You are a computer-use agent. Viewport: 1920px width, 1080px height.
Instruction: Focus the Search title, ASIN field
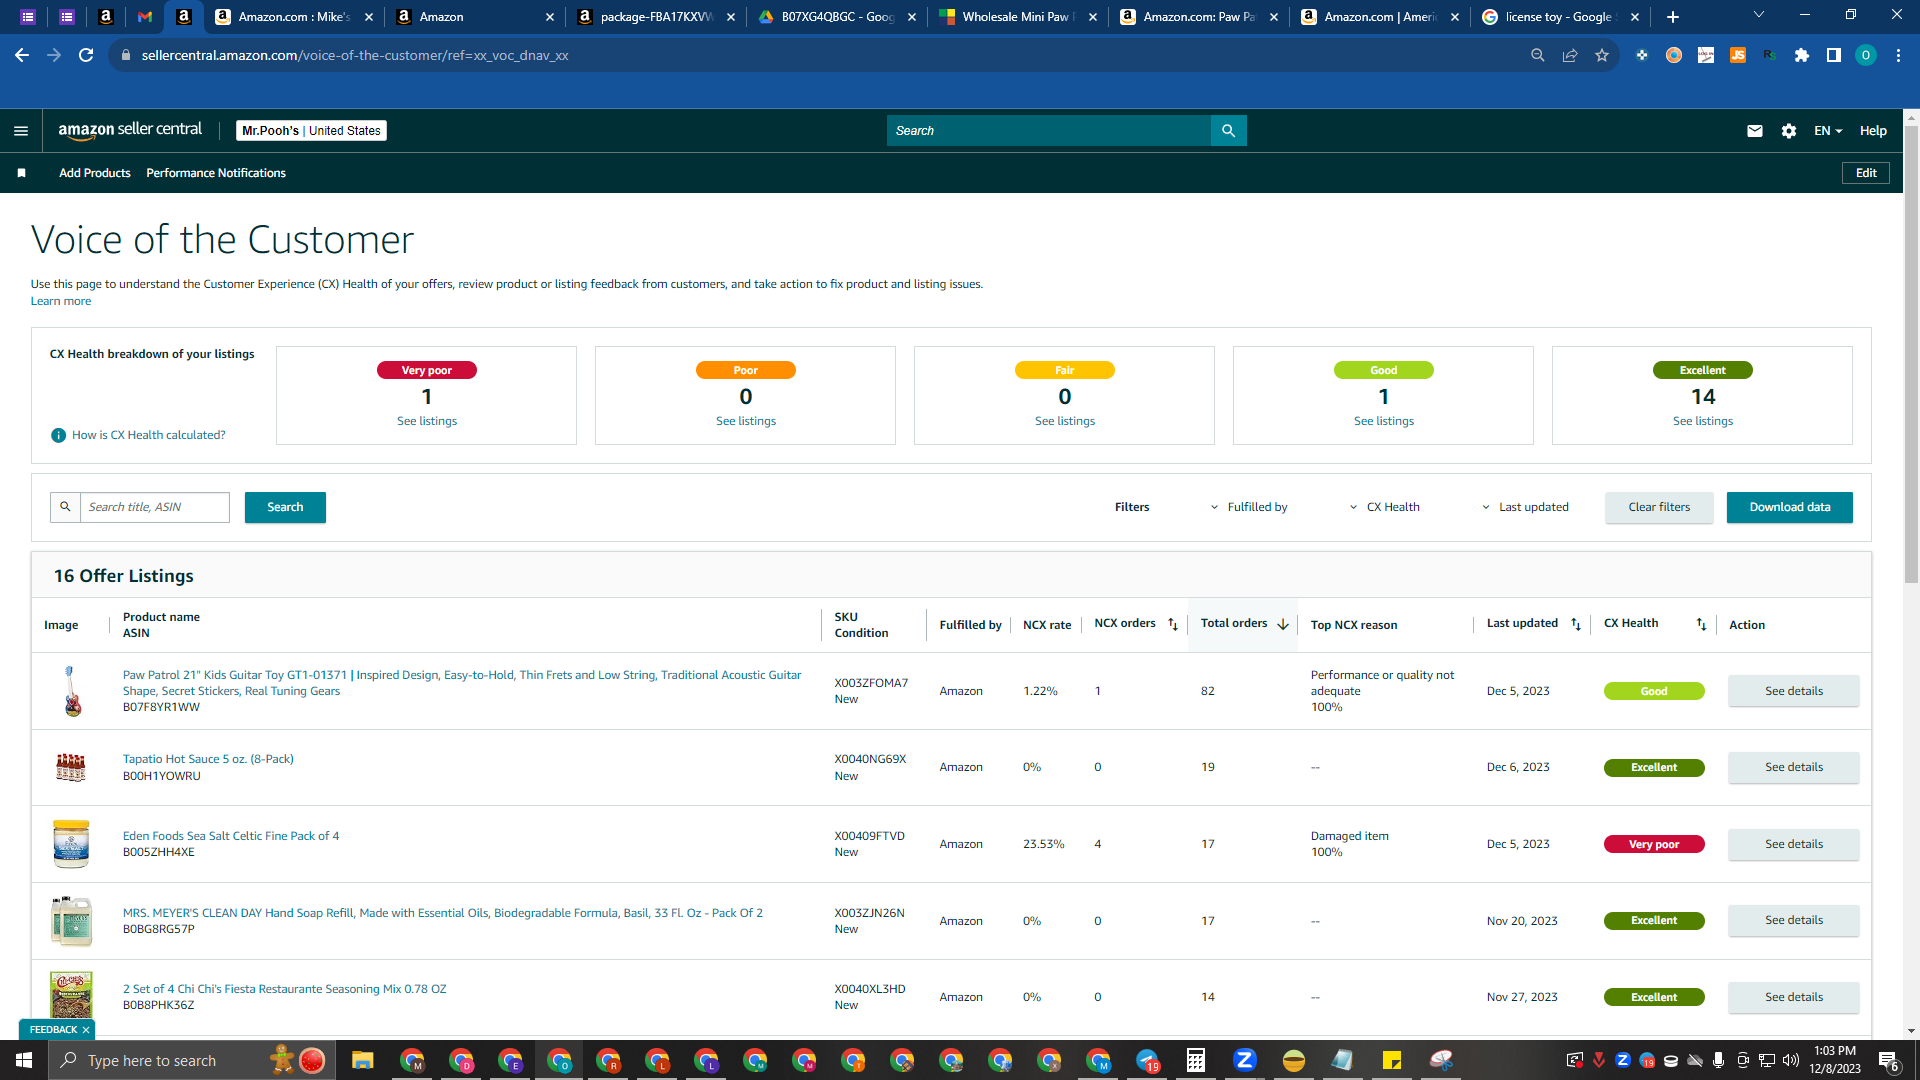point(155,507)
